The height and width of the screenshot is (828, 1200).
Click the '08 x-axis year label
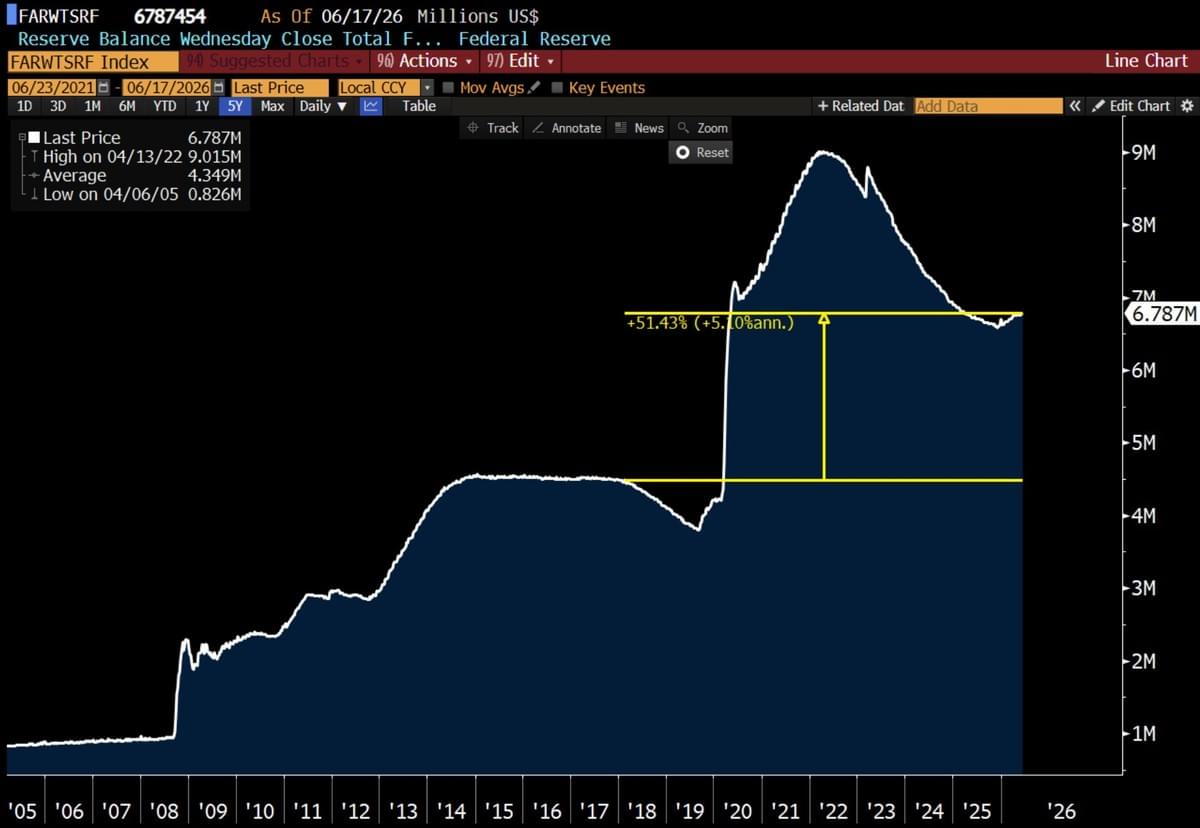[x=164, y=810]
